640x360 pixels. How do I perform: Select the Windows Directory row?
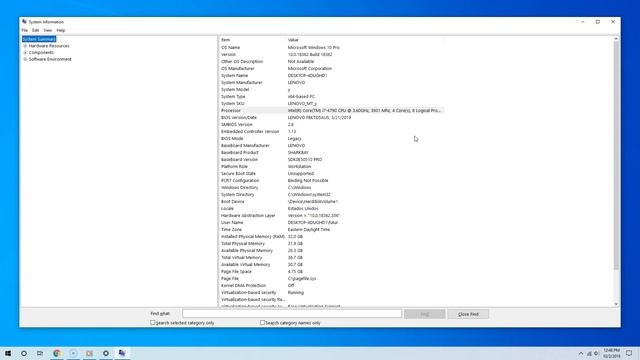331,187
